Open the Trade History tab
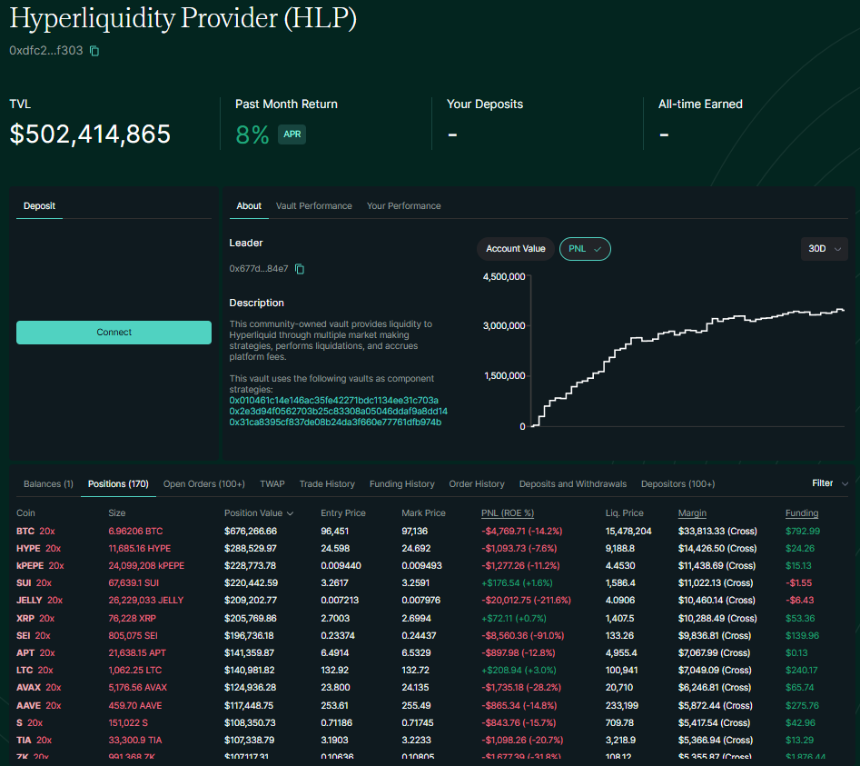860x766 pixels. tap(327, 484)
